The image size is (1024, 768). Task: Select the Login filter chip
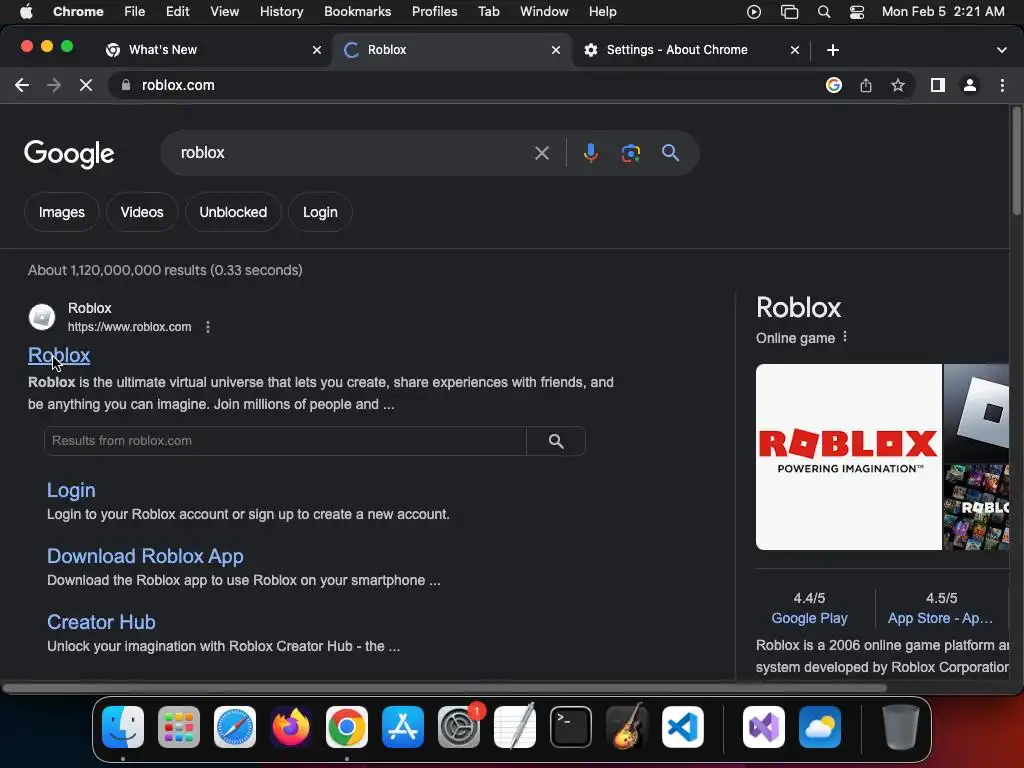[x=320, y=212]
